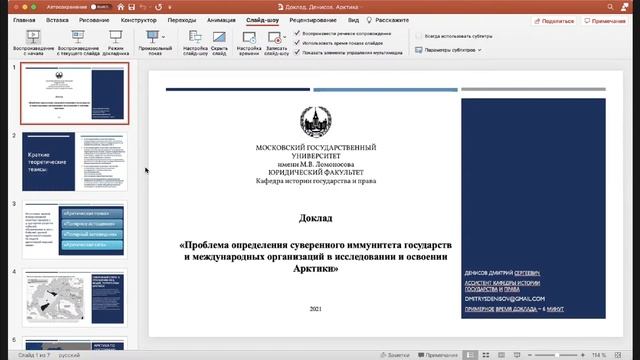This screenshot has height=360, width=640.
Task: Click the 114% zoom level value
Action: point(599,355)
